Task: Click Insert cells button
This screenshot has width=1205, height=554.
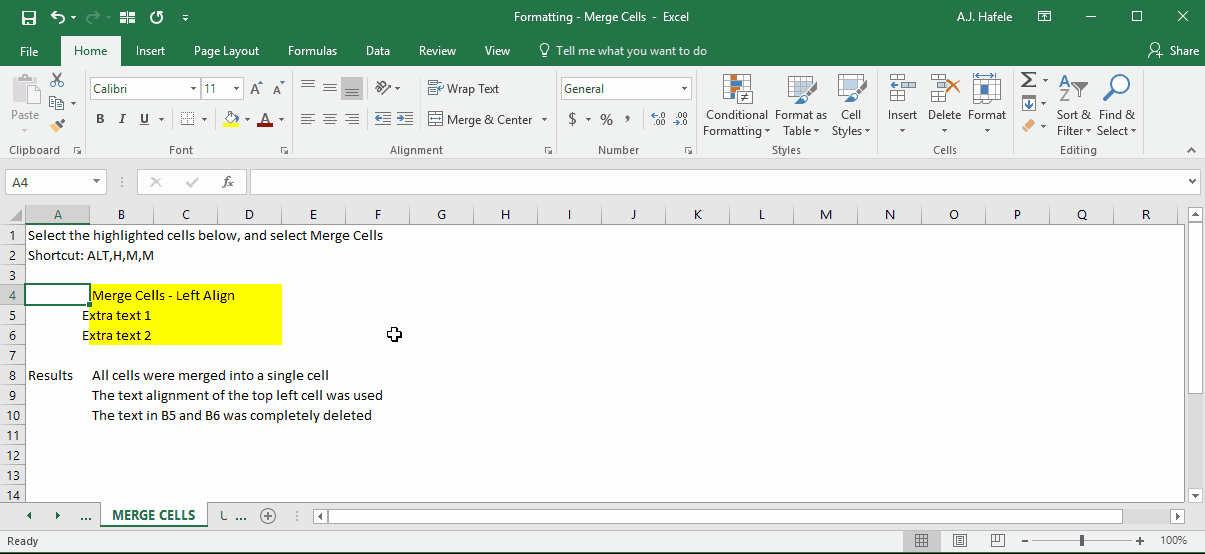Action: [x=902, y=105]
